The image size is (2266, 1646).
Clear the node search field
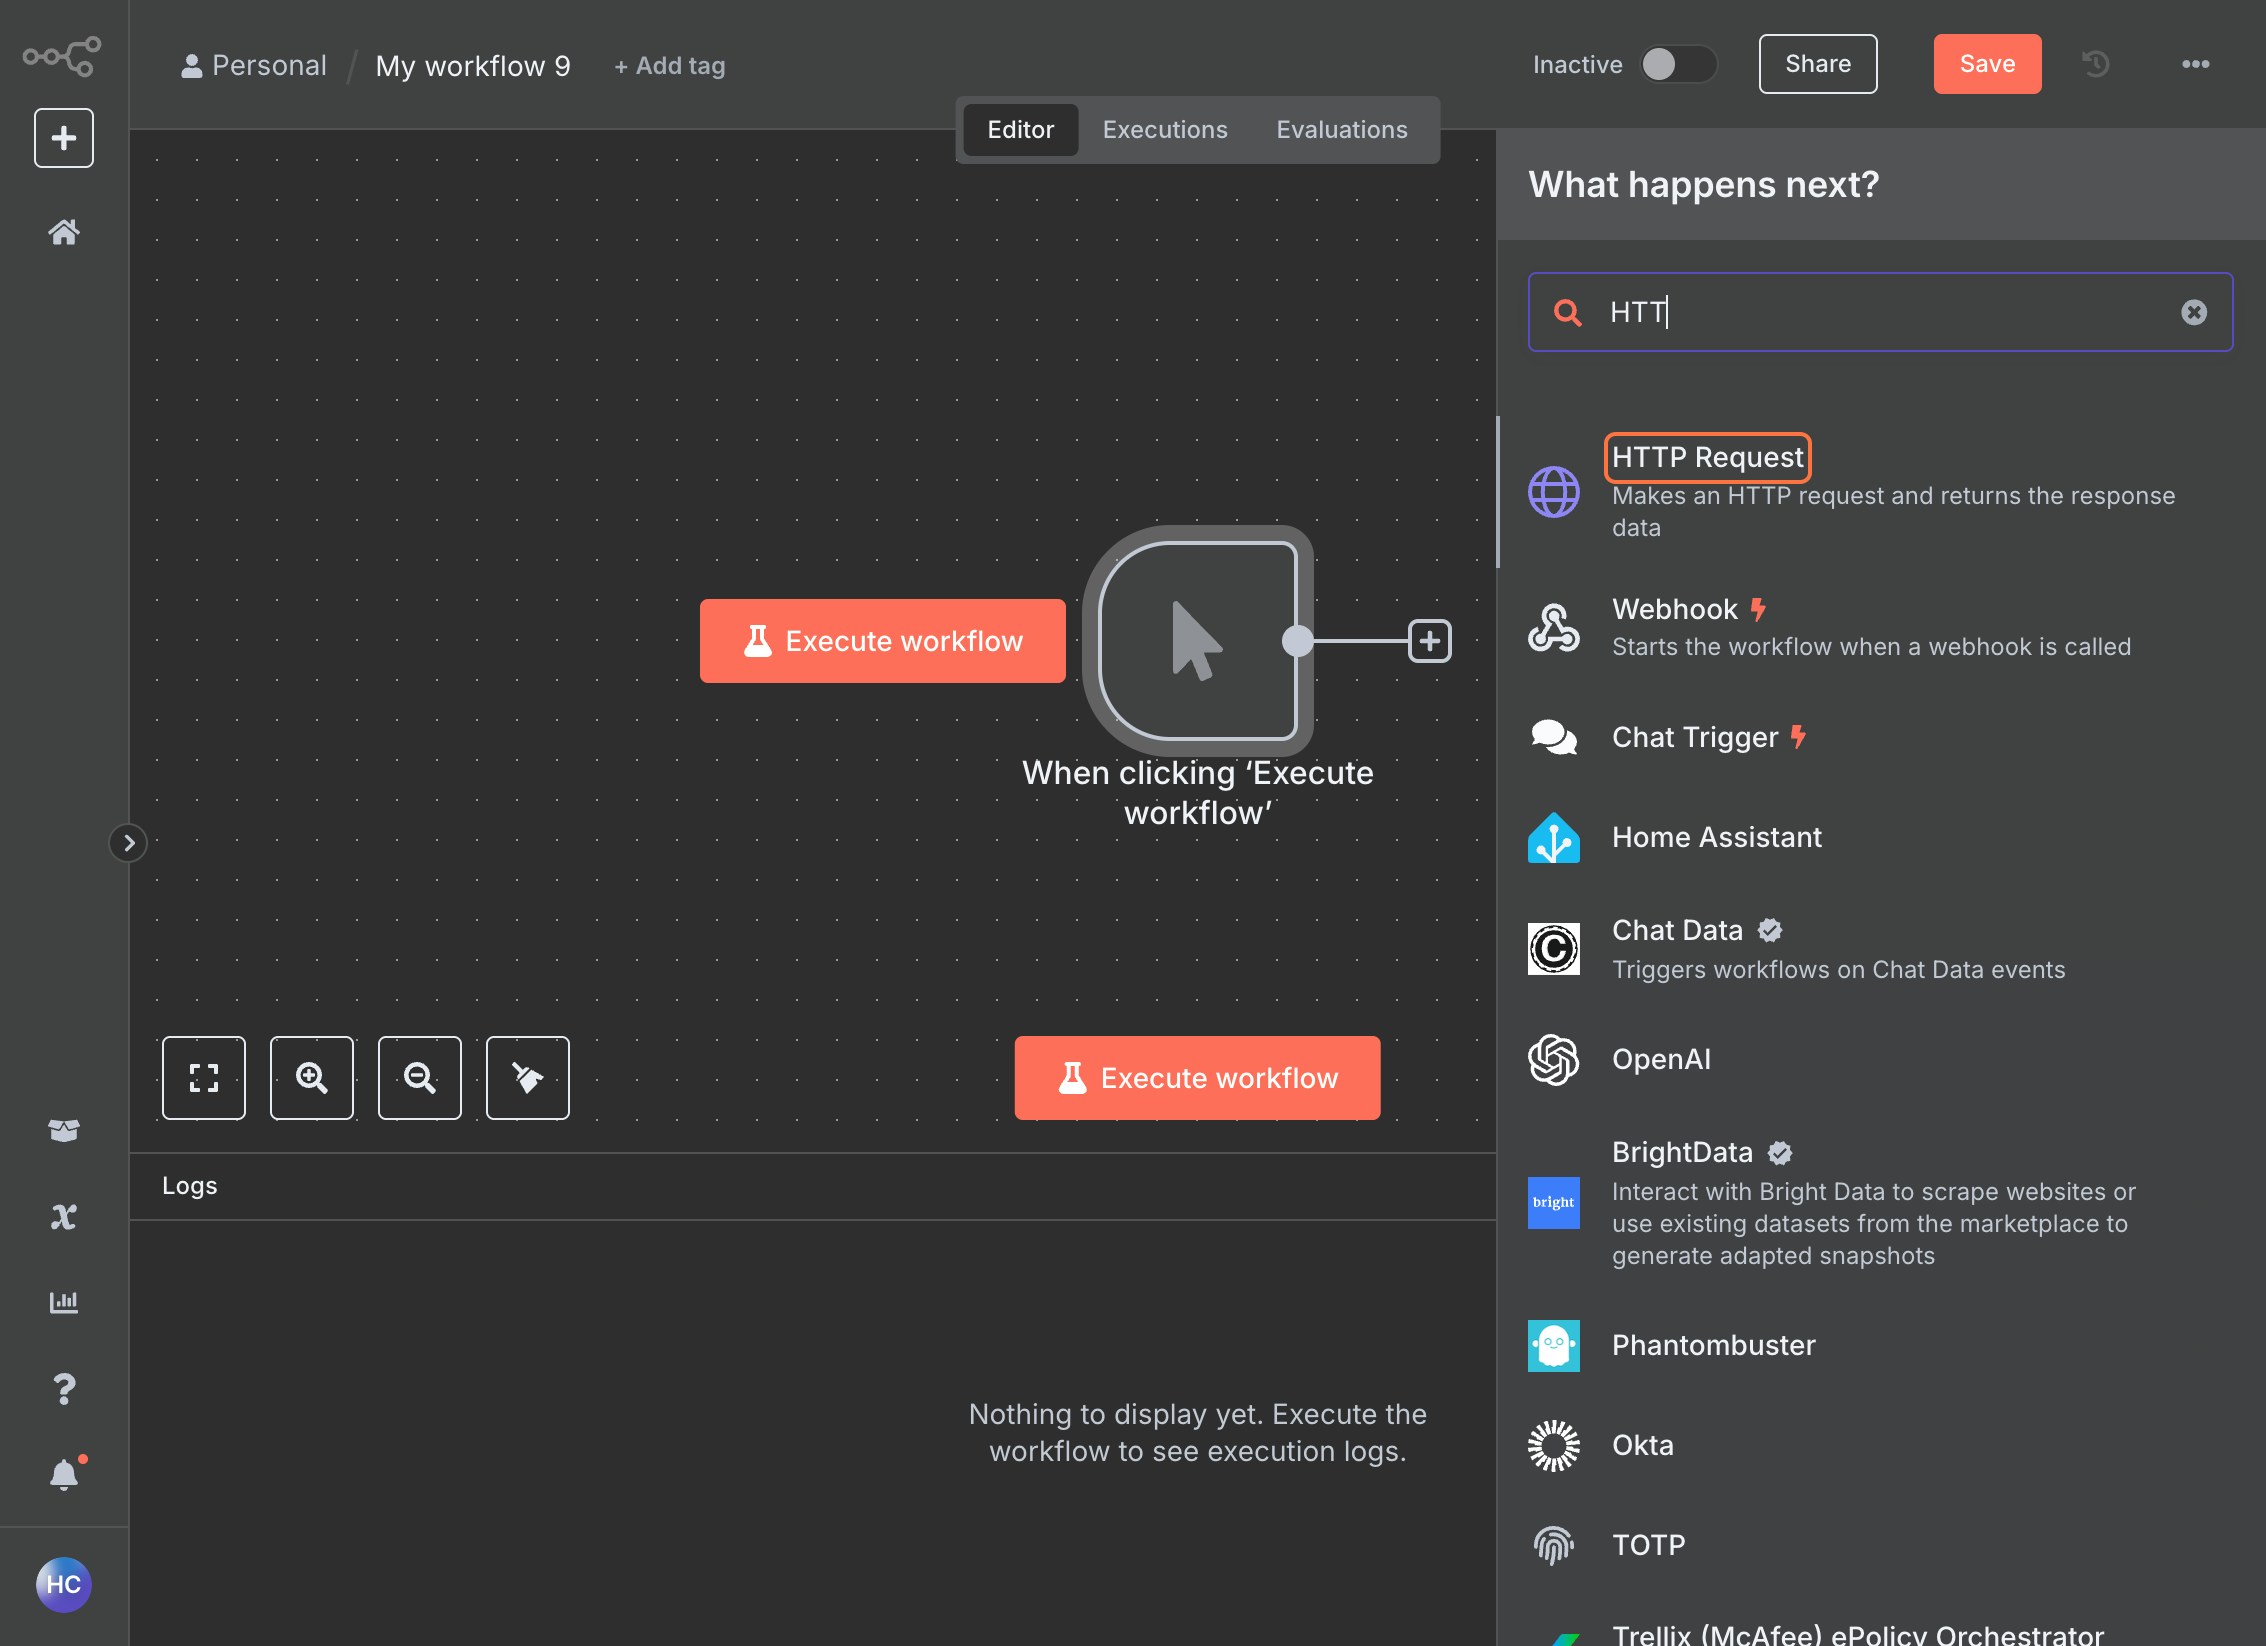click(x=2194, y=313)
